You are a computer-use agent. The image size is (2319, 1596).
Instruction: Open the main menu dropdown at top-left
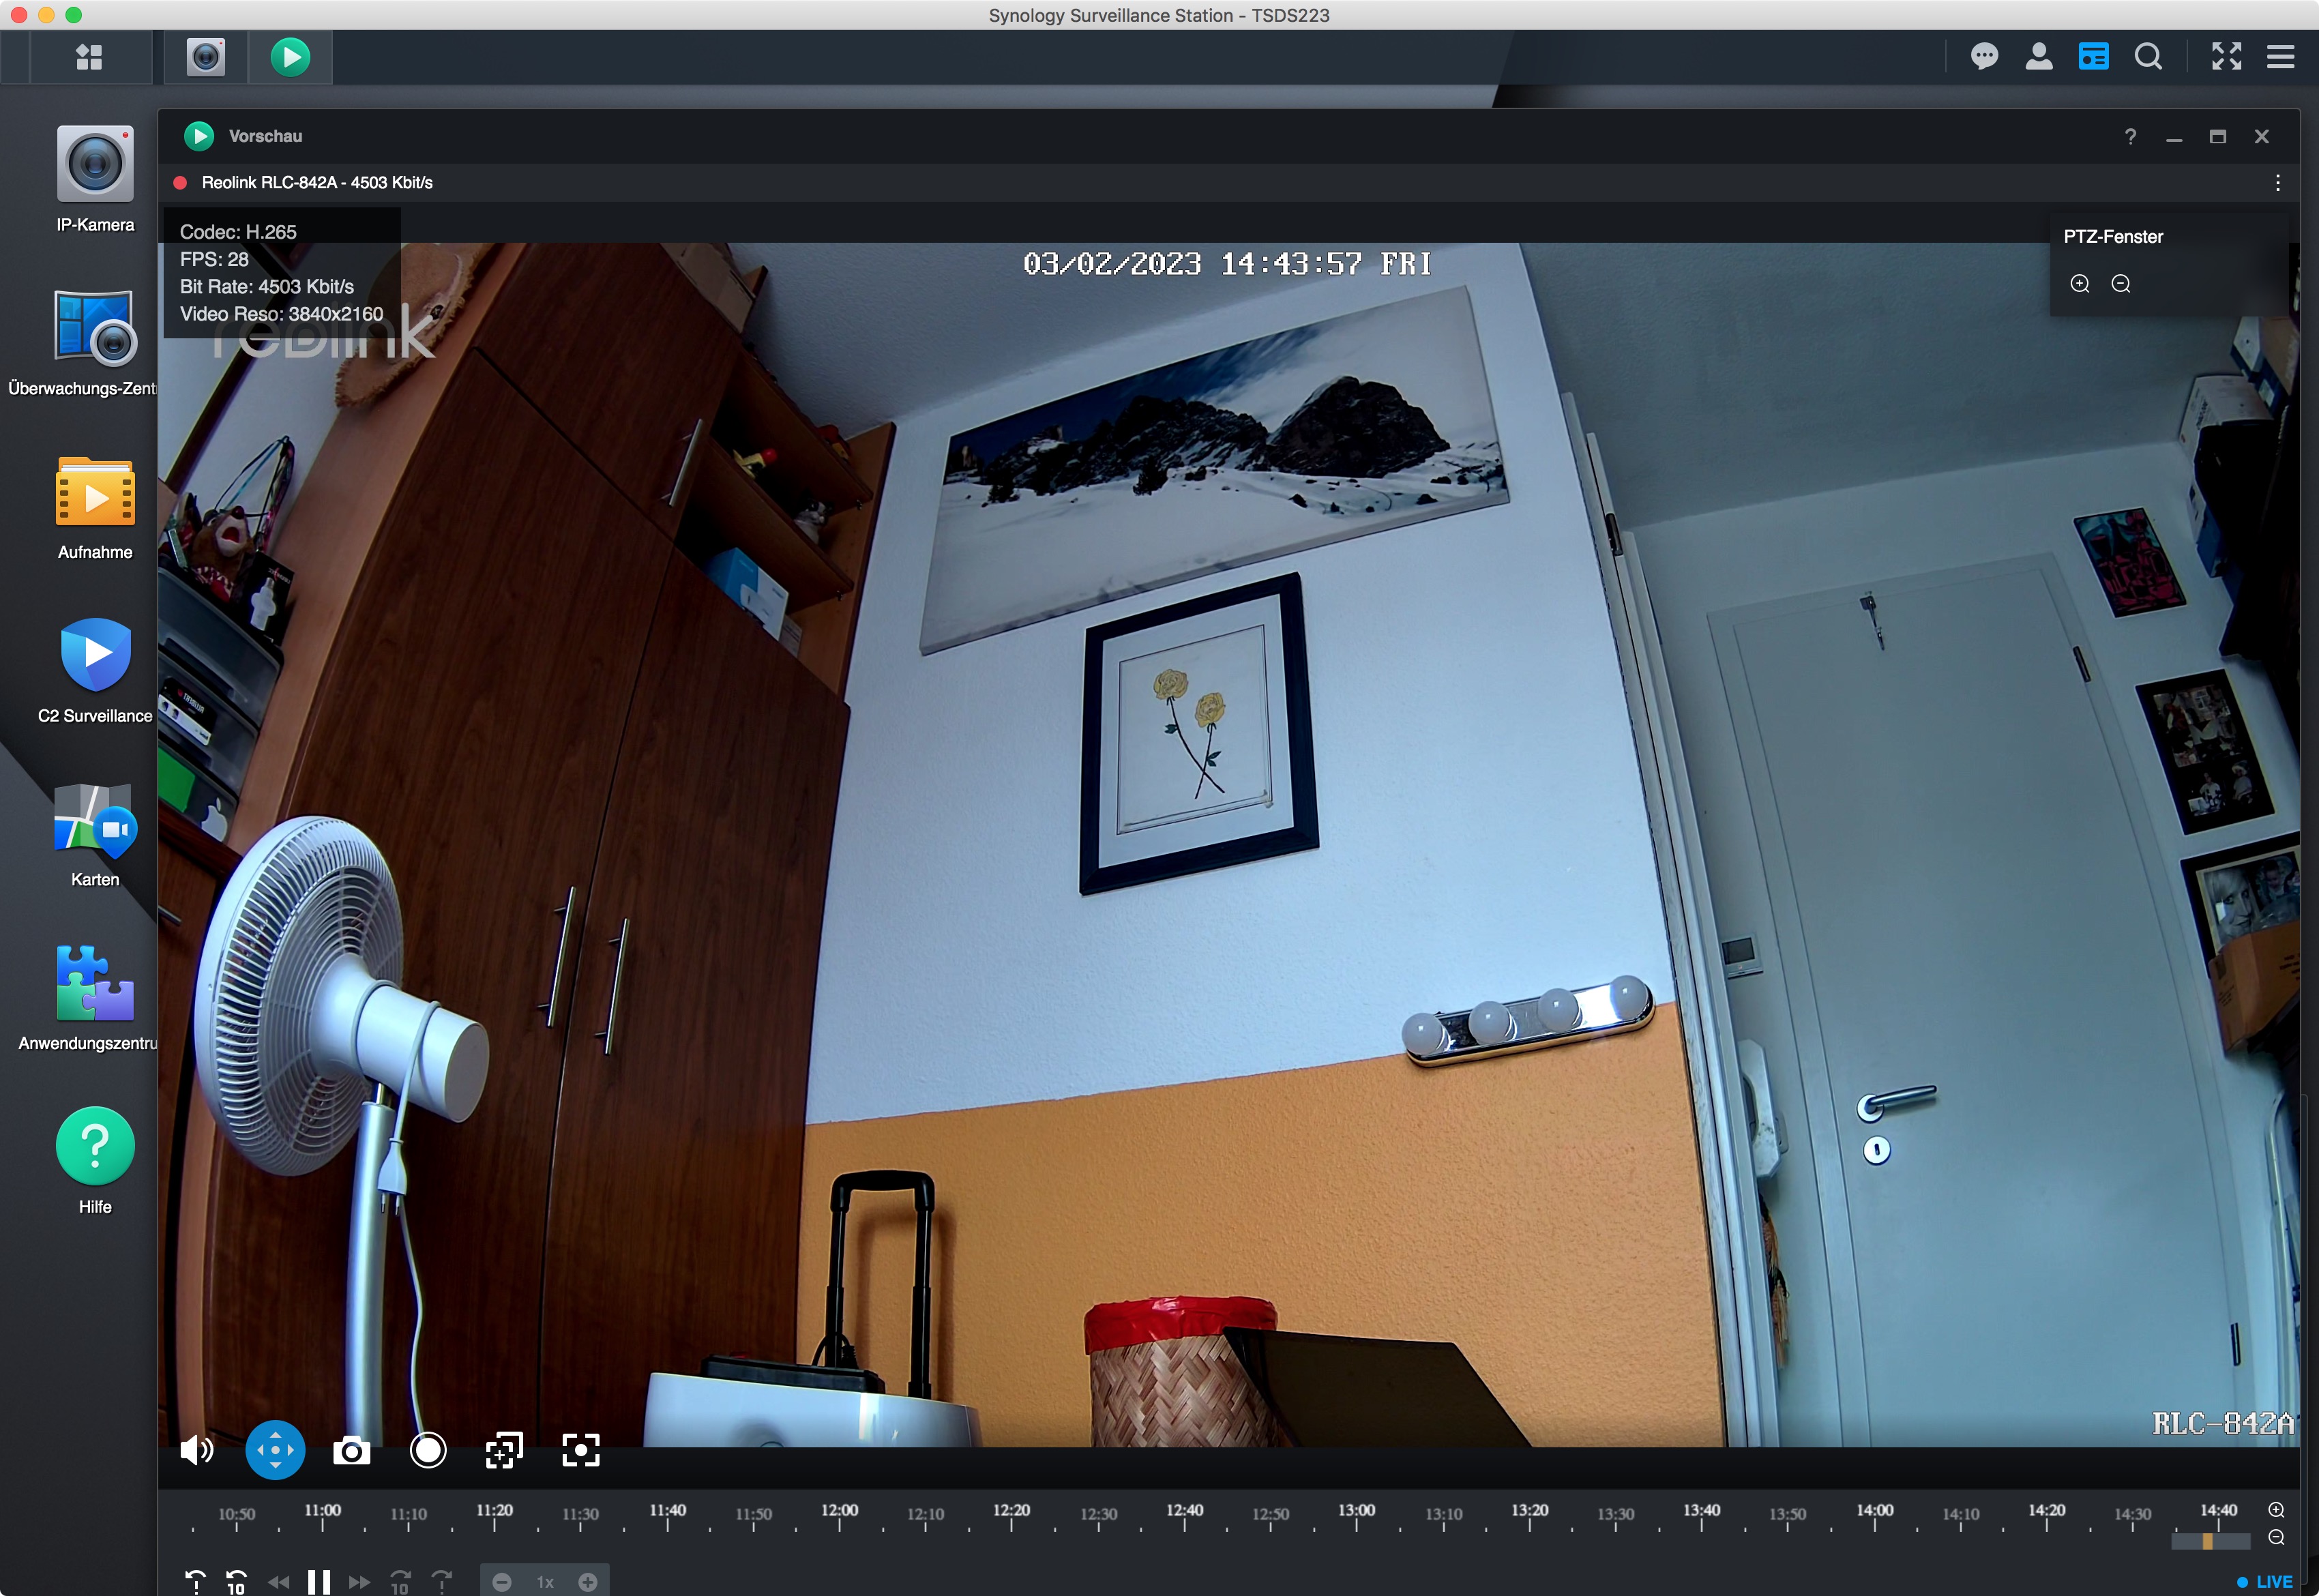[x=89, y=57]
